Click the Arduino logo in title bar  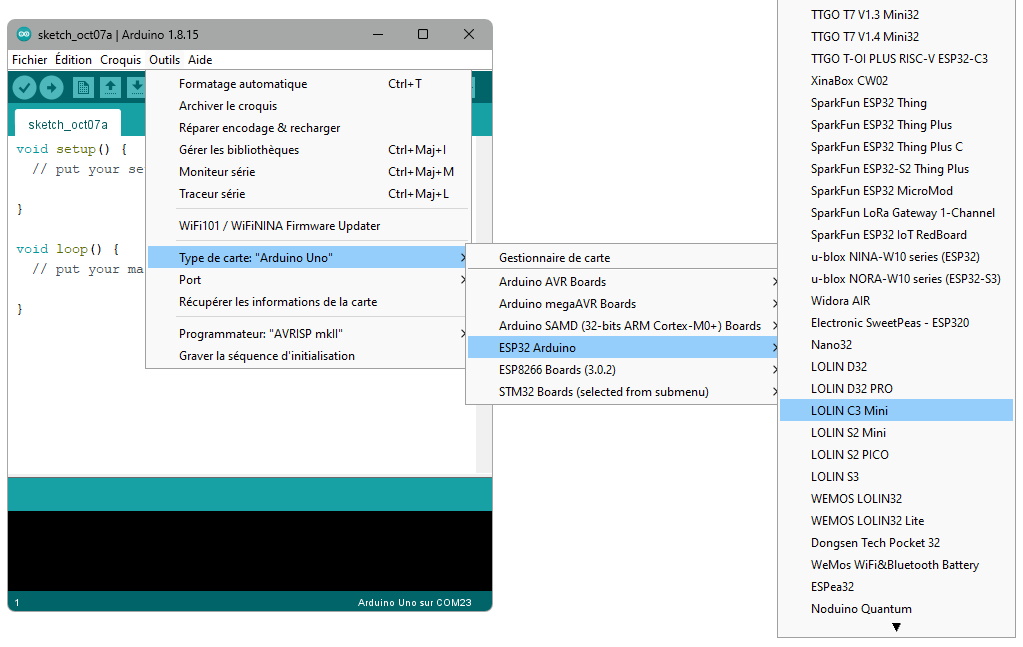25,35
